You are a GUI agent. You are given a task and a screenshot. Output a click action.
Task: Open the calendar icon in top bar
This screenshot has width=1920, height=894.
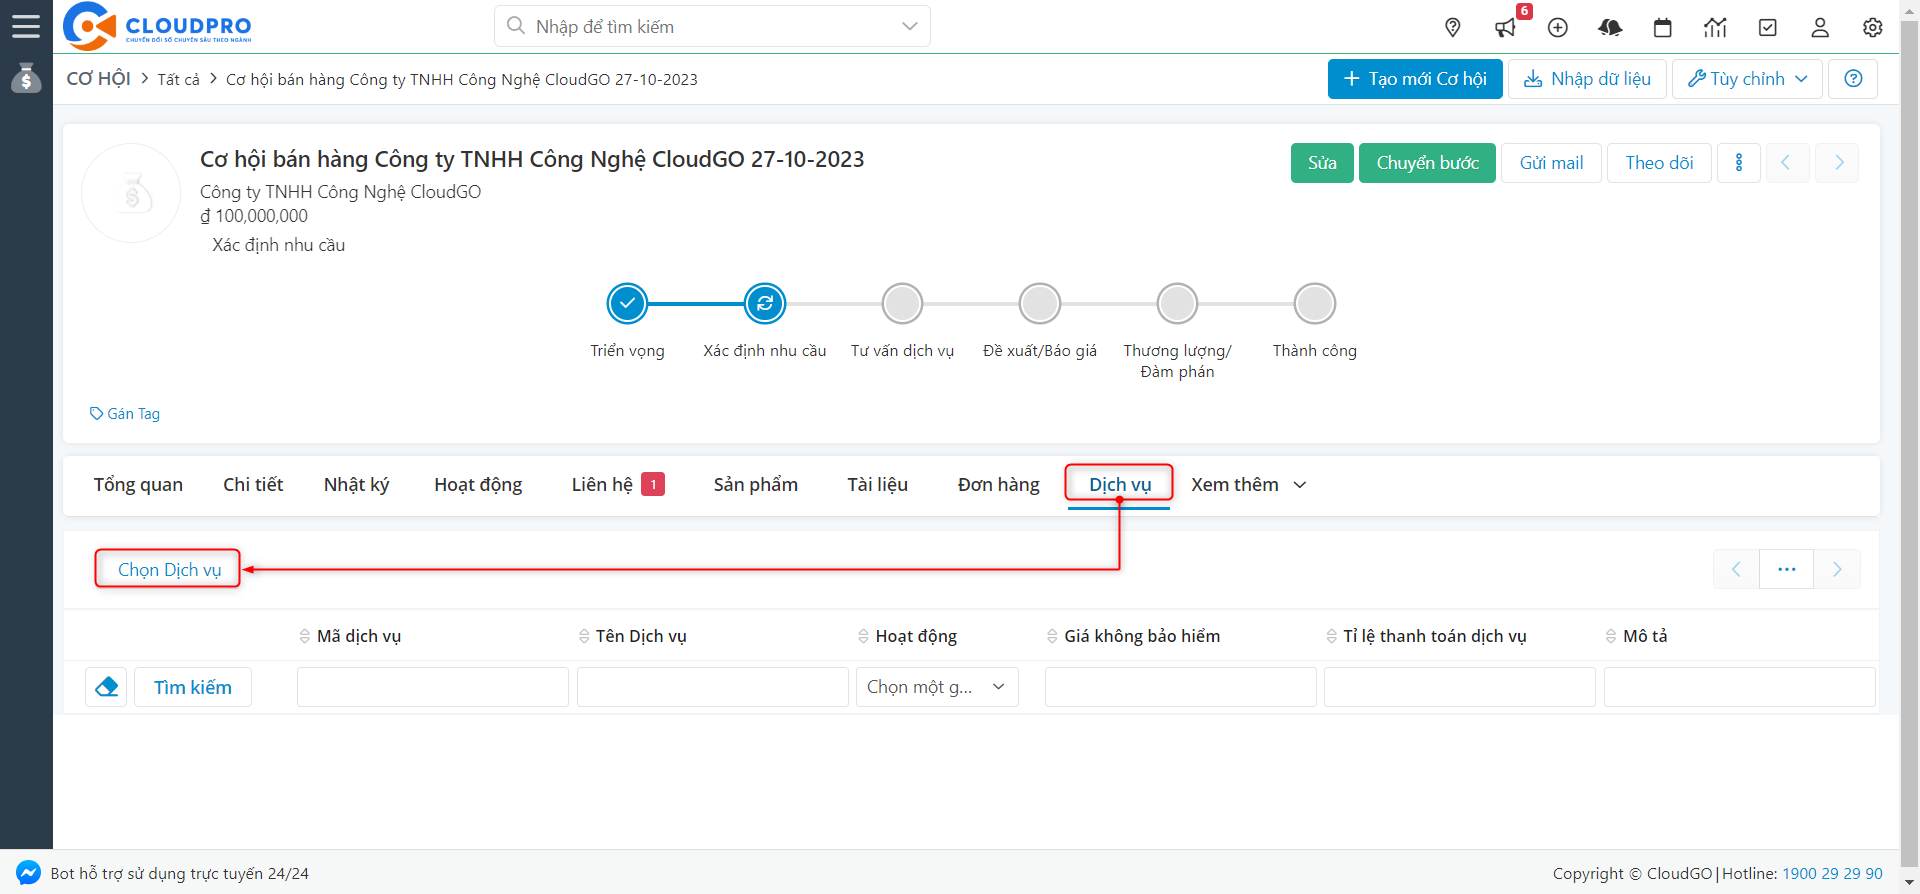pos(1663,28)
